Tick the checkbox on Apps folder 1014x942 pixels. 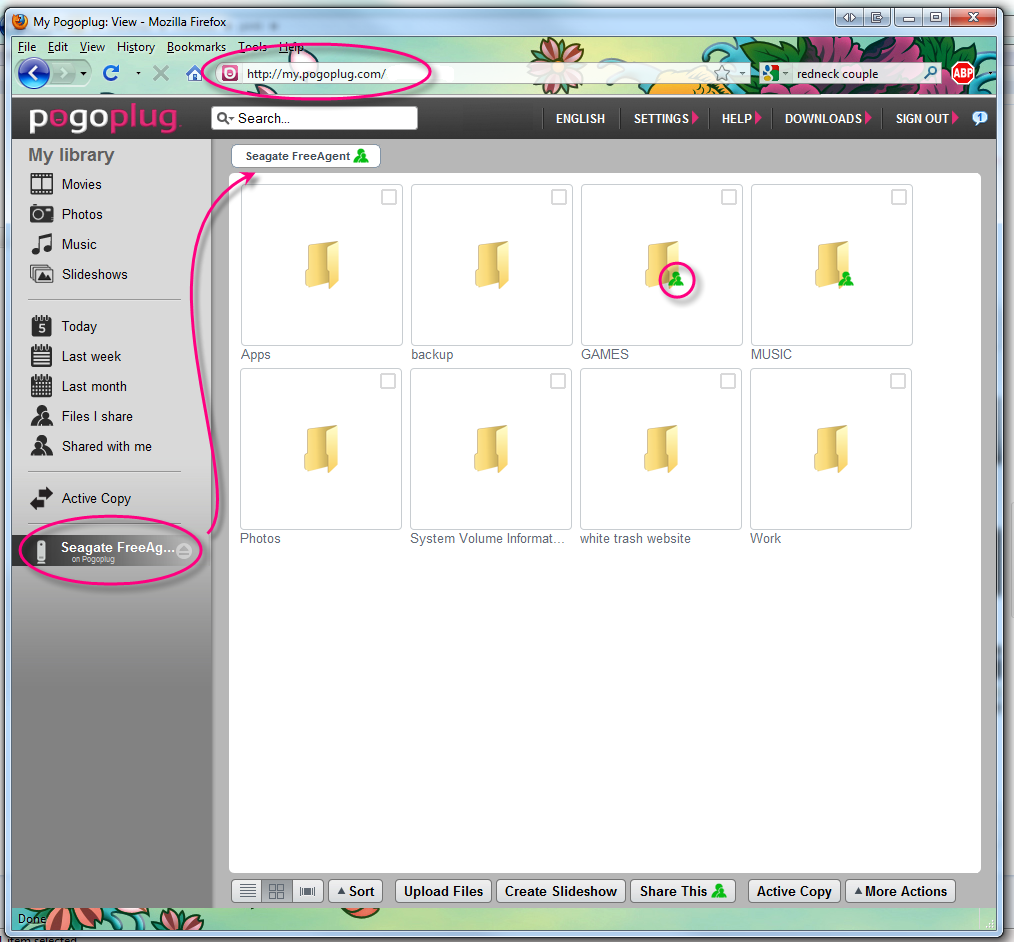[389, 197]
